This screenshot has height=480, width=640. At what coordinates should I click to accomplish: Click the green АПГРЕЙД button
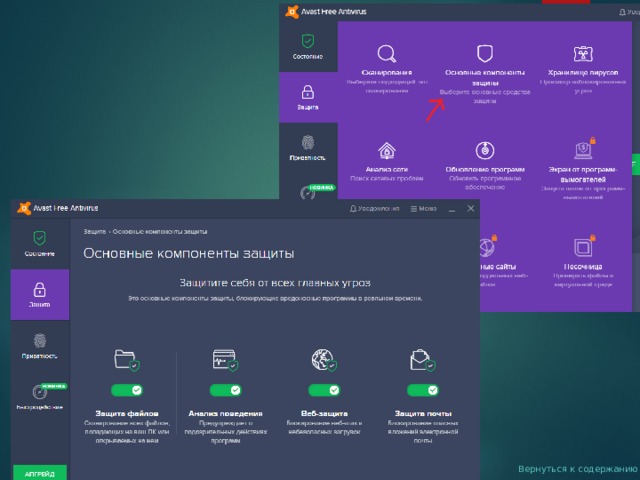click(40, 473)
